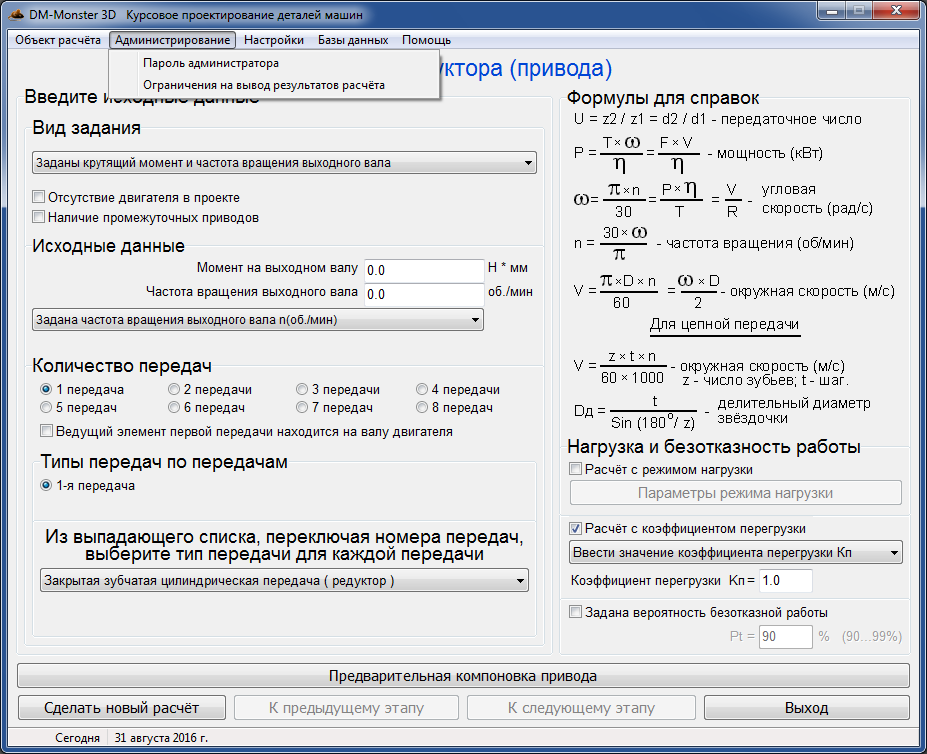Choose Пароль администратора menu entry
The image size is (927, 754).
pyautogui.click(x=274, y=63)
